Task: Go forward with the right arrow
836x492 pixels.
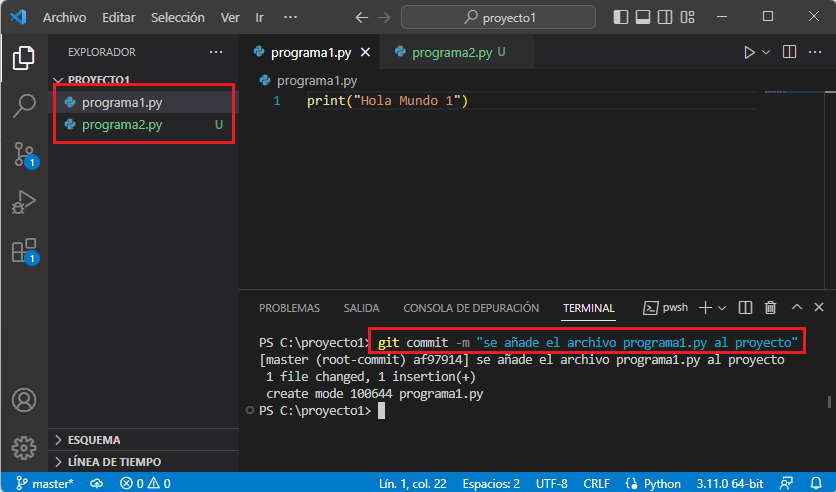Action: (x=384, y=18)
